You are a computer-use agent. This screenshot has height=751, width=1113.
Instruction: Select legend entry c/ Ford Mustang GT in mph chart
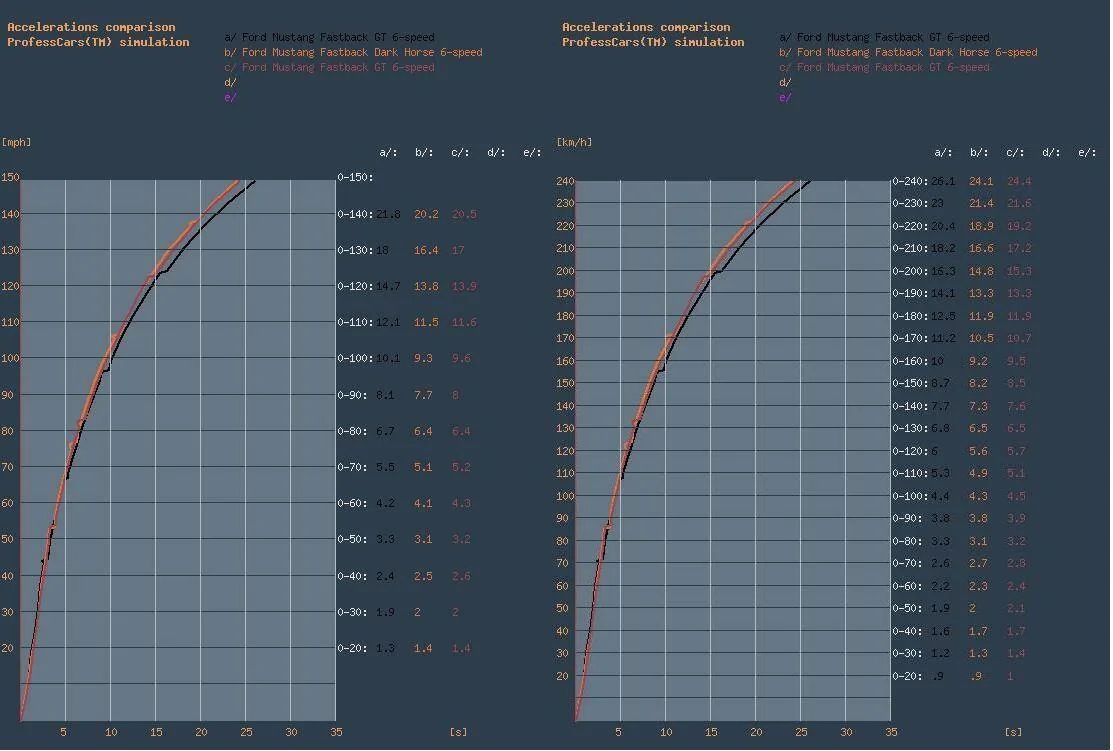[329, 67]
